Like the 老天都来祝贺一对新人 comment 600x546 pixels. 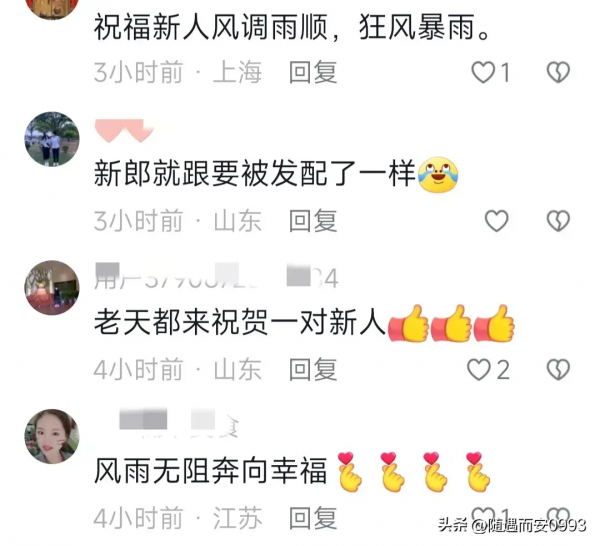[479, 370]
